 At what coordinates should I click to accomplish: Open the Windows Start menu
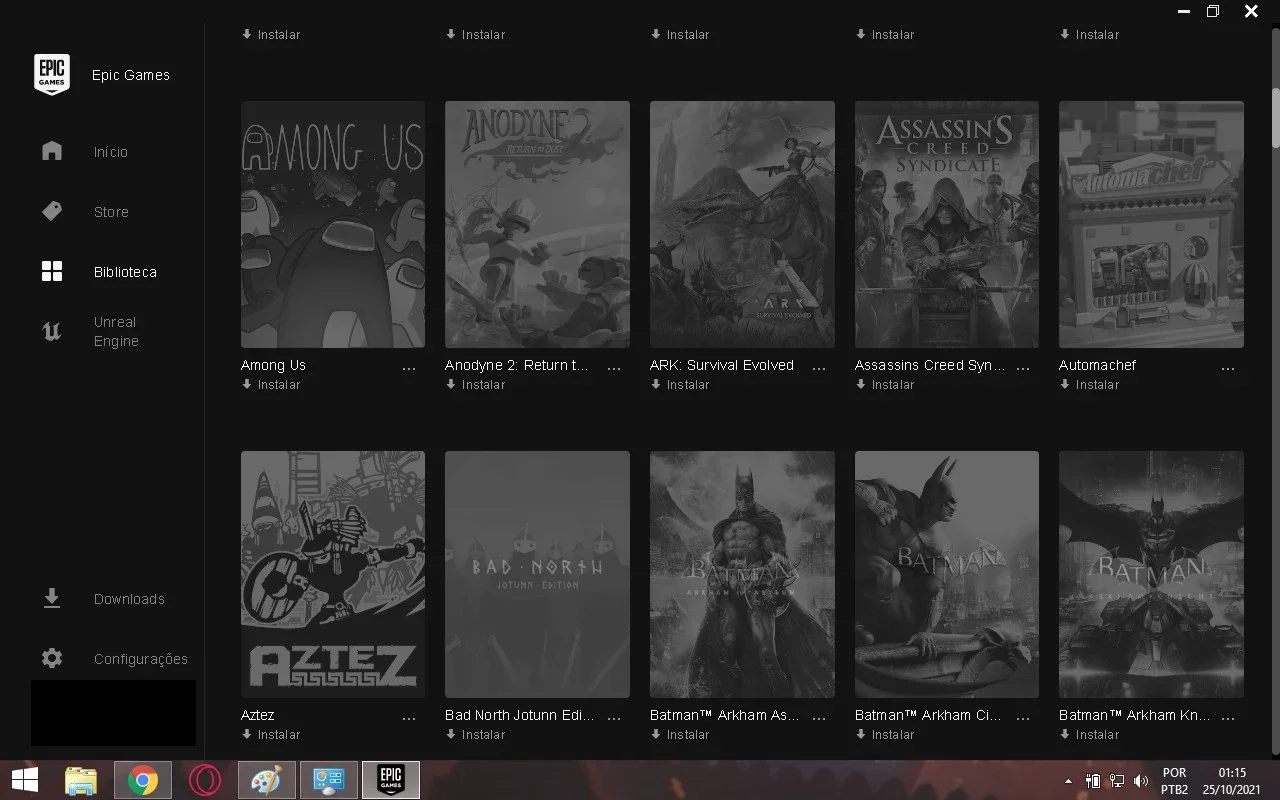pos(25,780)
